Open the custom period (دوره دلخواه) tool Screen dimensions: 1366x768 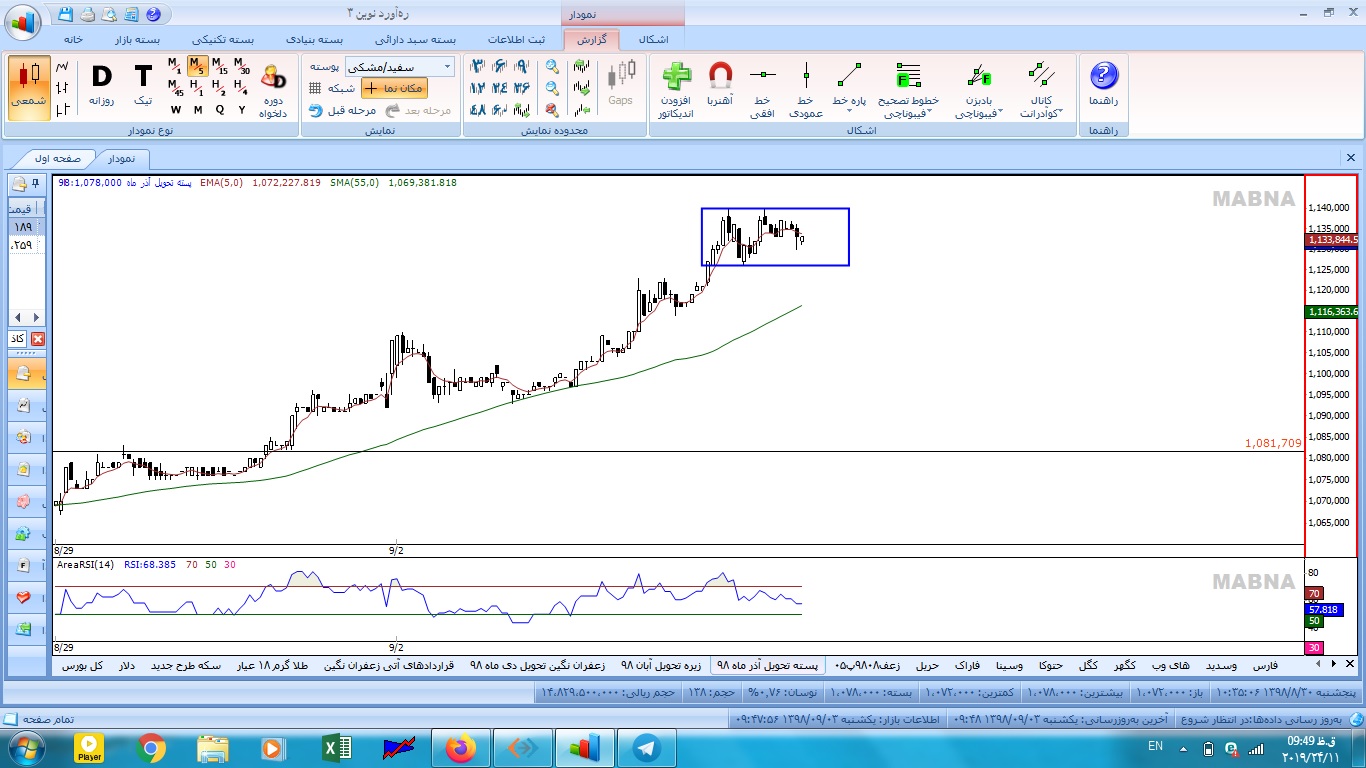[x=273, y=90]
